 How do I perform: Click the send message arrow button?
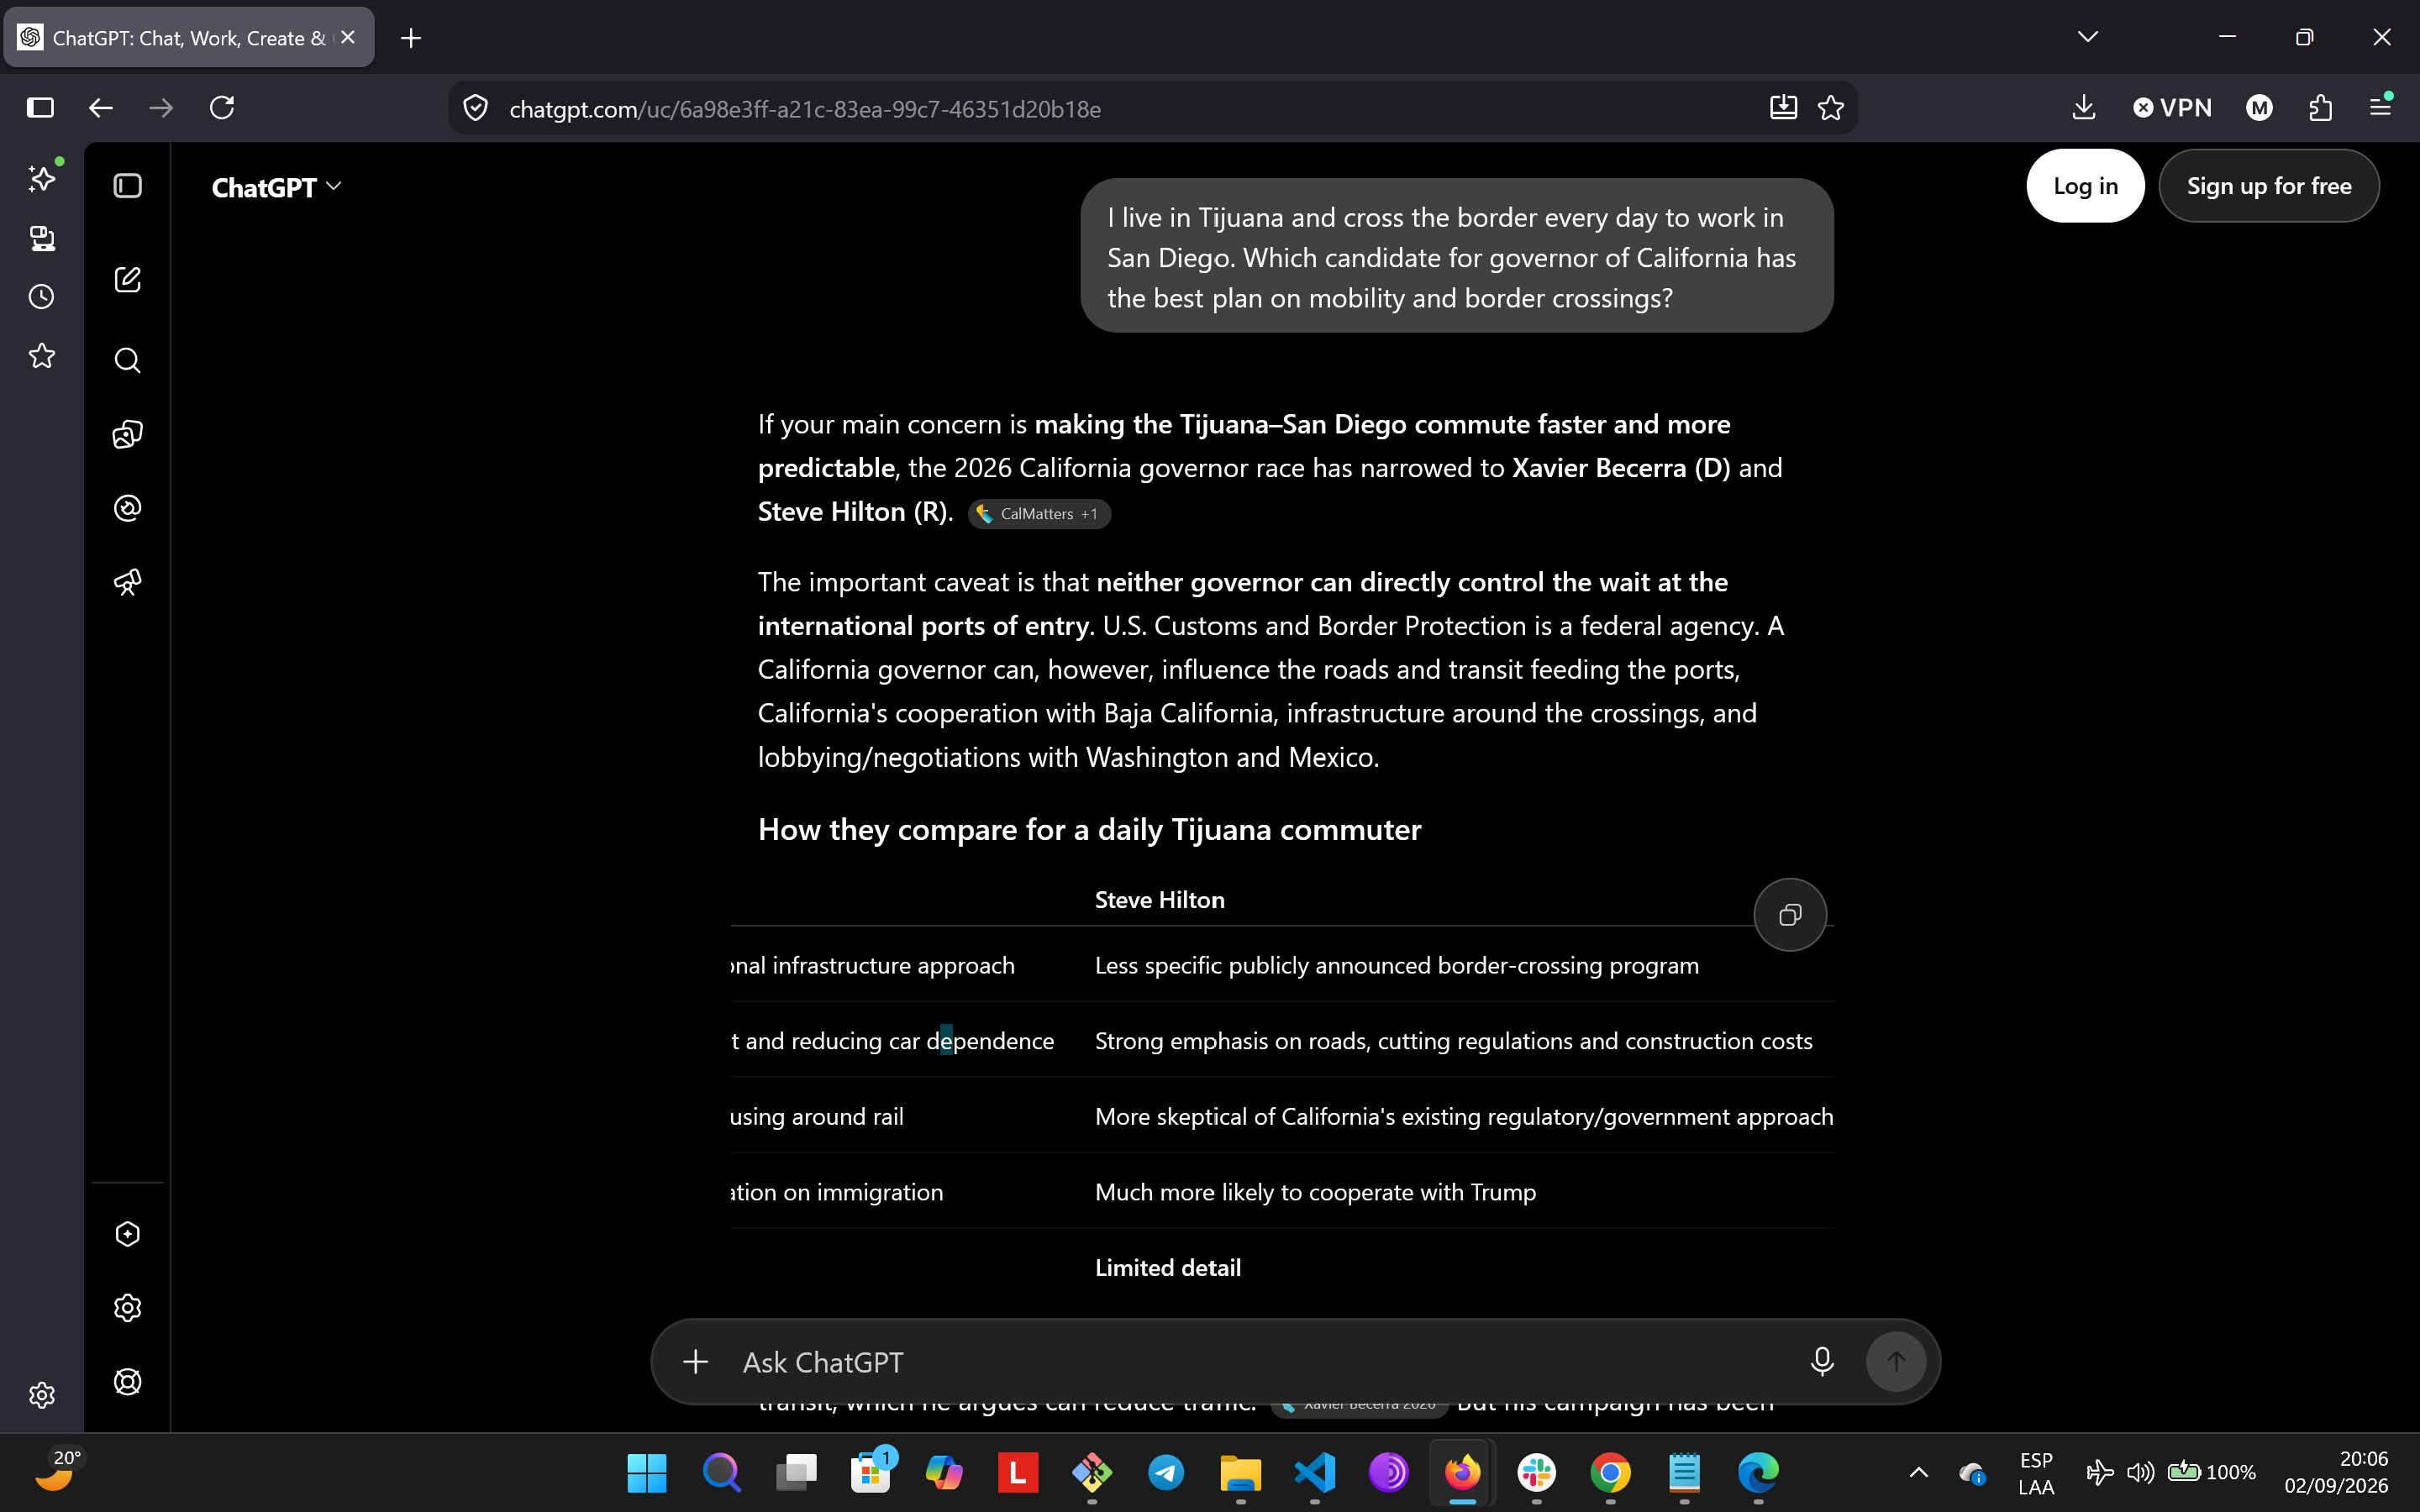[1896, 1361]
